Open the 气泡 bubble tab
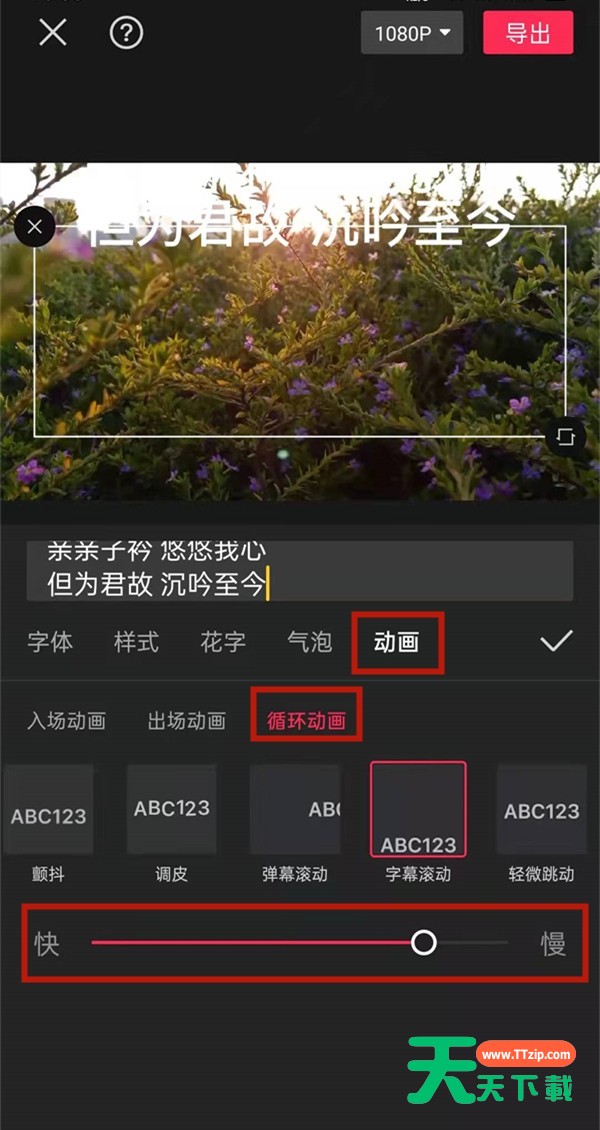 pos(310,641)
